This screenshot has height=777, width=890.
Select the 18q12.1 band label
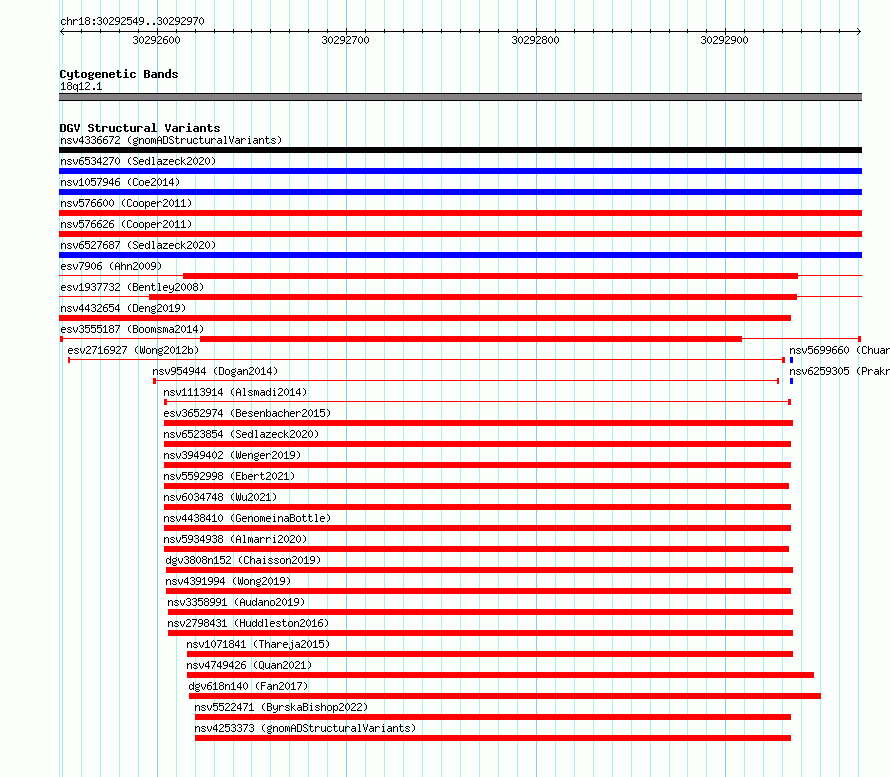81,86
